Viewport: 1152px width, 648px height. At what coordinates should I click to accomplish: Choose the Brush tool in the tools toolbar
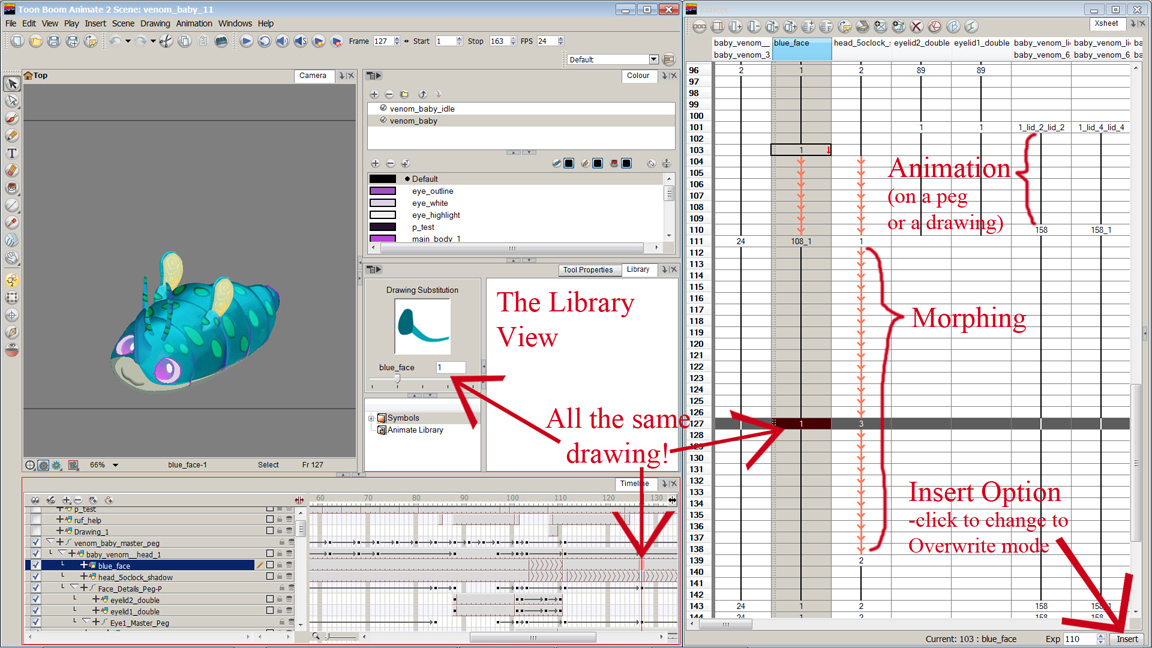[x=12, y=118]
